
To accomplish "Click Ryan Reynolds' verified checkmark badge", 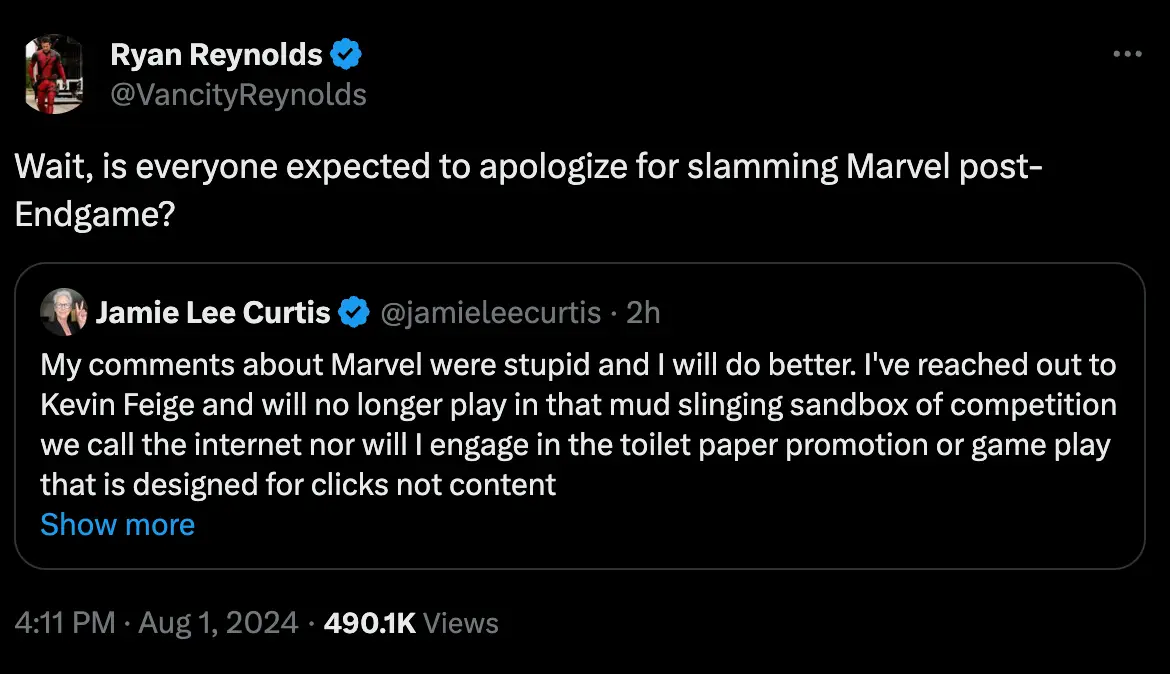I will (345, 54).
